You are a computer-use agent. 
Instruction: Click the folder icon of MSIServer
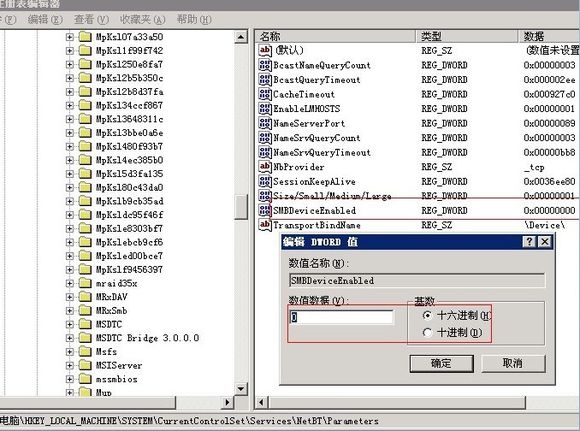pos(85,366)
